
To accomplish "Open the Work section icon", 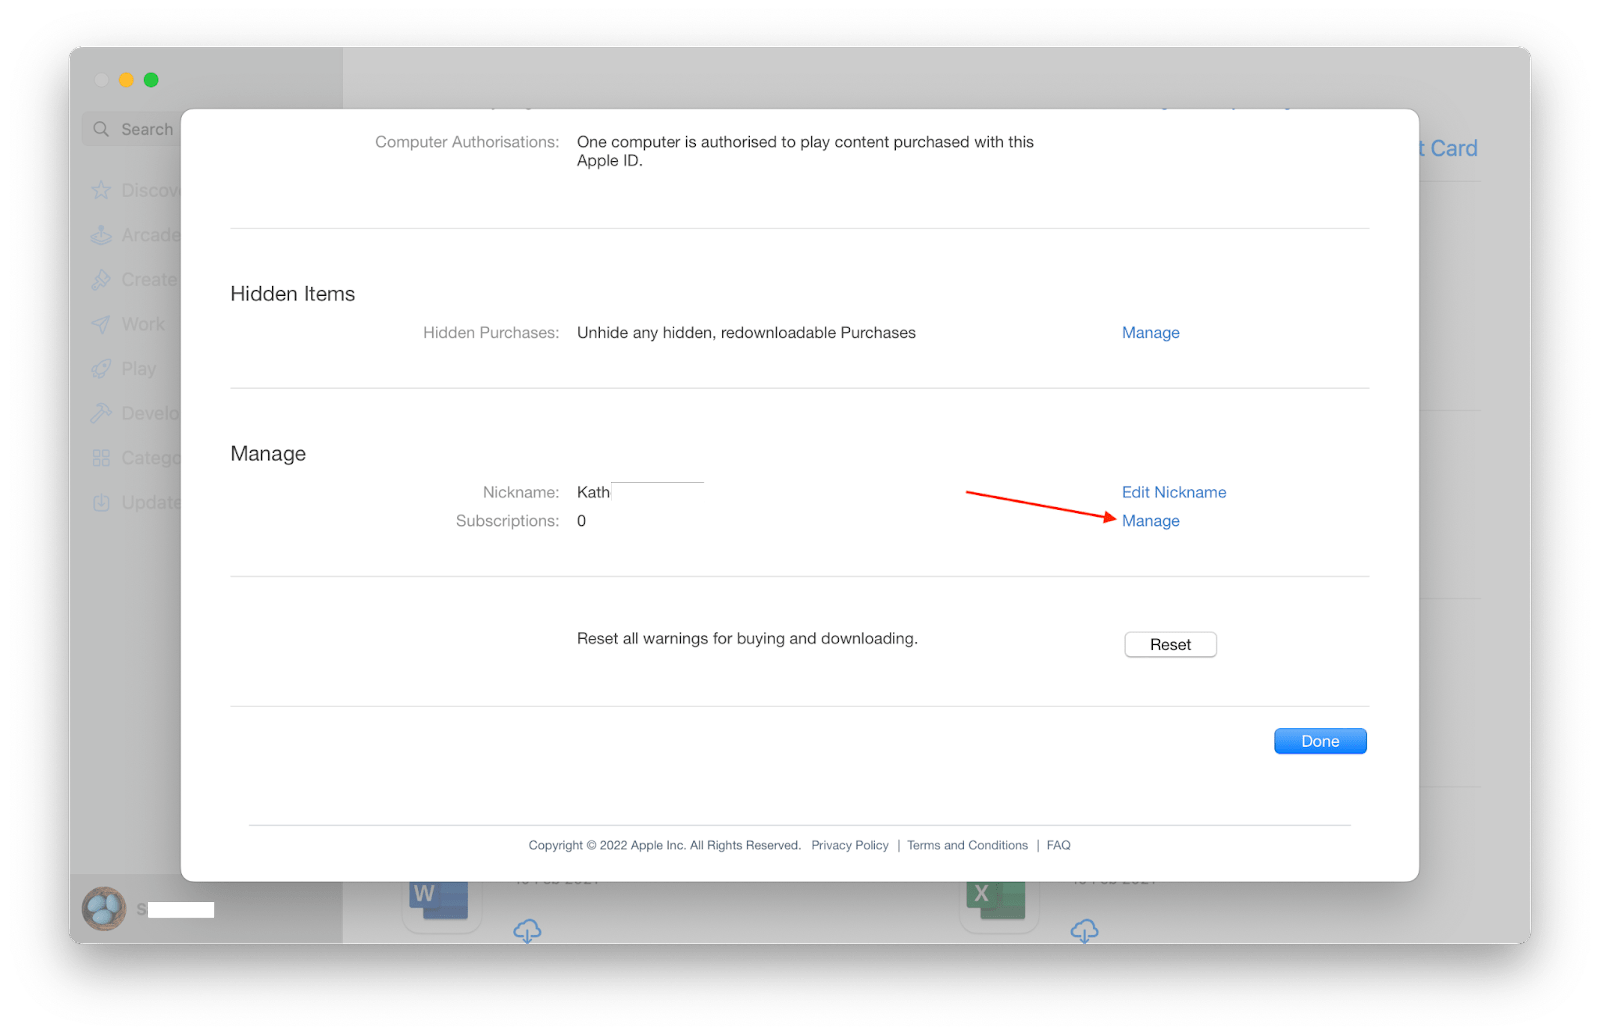I will click(x=102, y=323).
